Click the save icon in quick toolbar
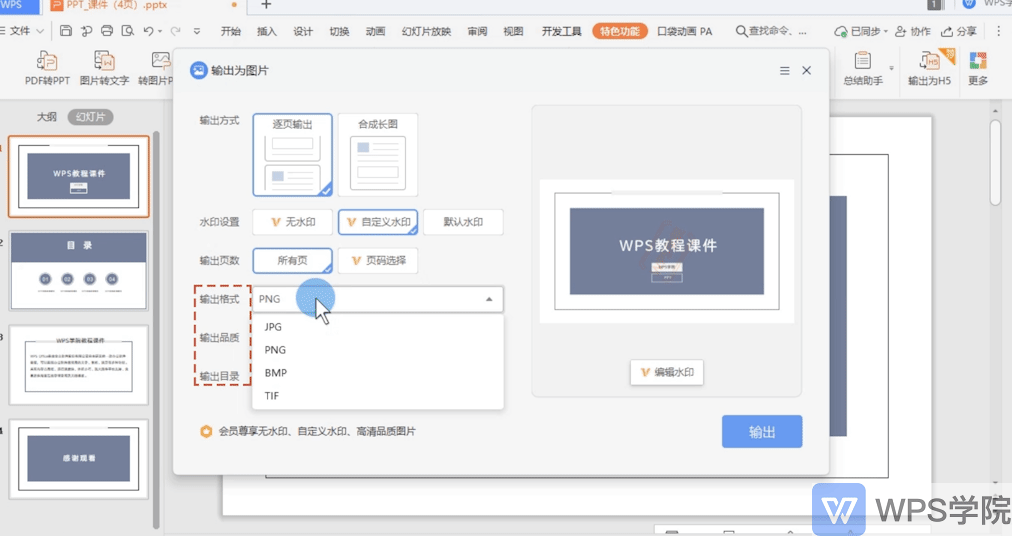Image resolution: width=1012 pixels, height=536 pixels. [x=65, y=30]
